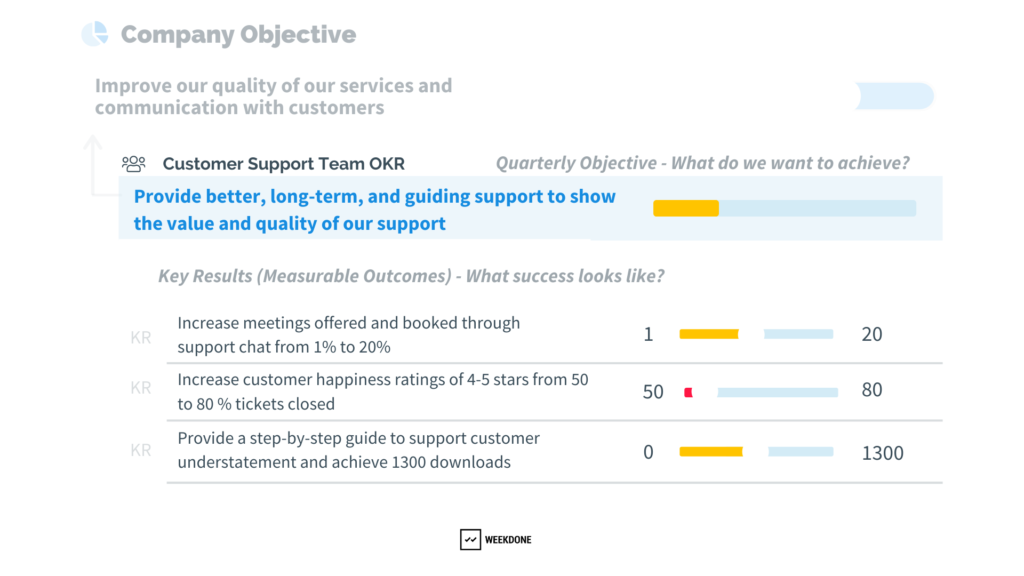The width and height of the screenshot is (1024, 576).
Task: Select the KR label for step-by-step guide result
Action: pos(141,449)
